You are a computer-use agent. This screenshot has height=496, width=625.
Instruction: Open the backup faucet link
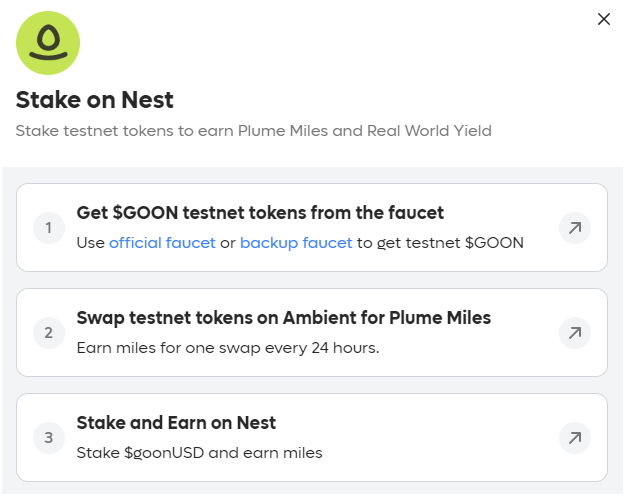296,242
